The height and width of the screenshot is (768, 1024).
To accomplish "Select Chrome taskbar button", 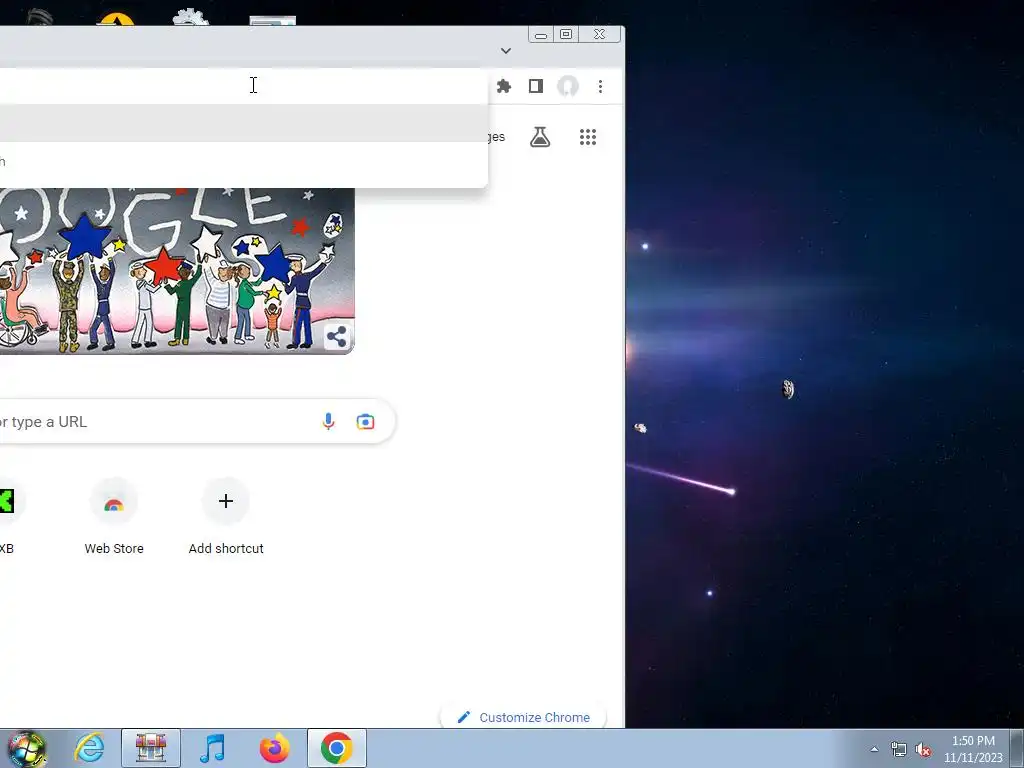I will [336, 748].
